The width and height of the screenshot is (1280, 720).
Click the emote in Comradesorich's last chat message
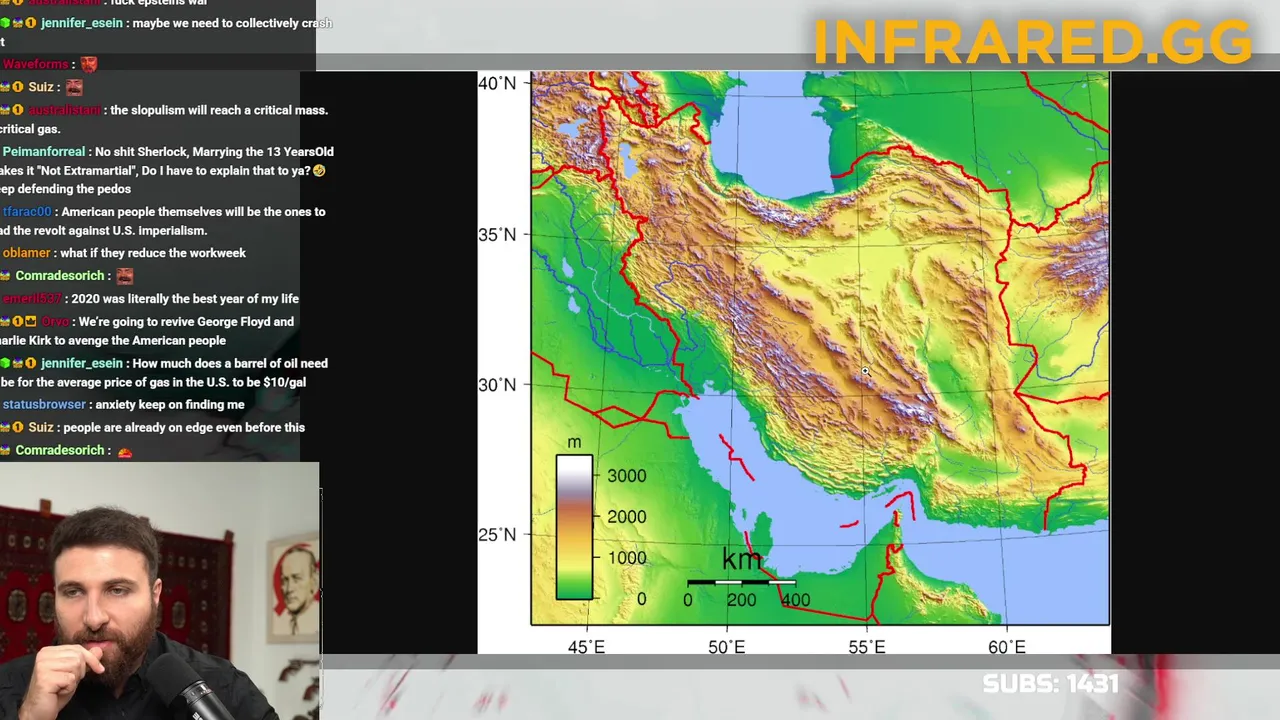pyautogui.click(x=125, y=452)
